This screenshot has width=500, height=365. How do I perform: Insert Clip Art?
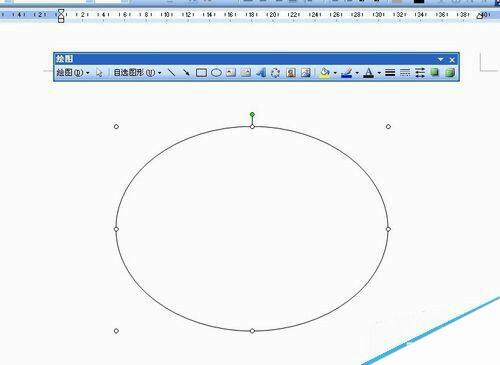(x=291, y=72)
